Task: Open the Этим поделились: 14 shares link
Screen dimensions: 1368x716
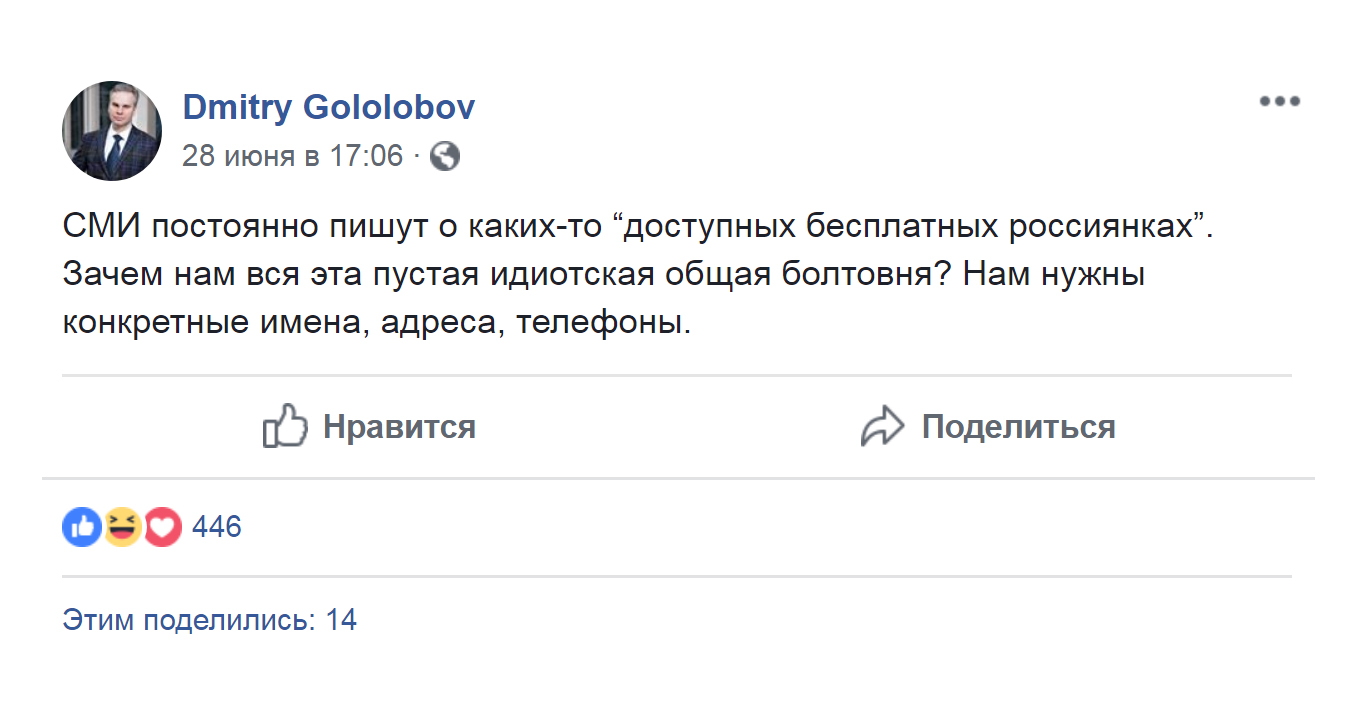Action: pyautogui.click(x=209, y=620)
